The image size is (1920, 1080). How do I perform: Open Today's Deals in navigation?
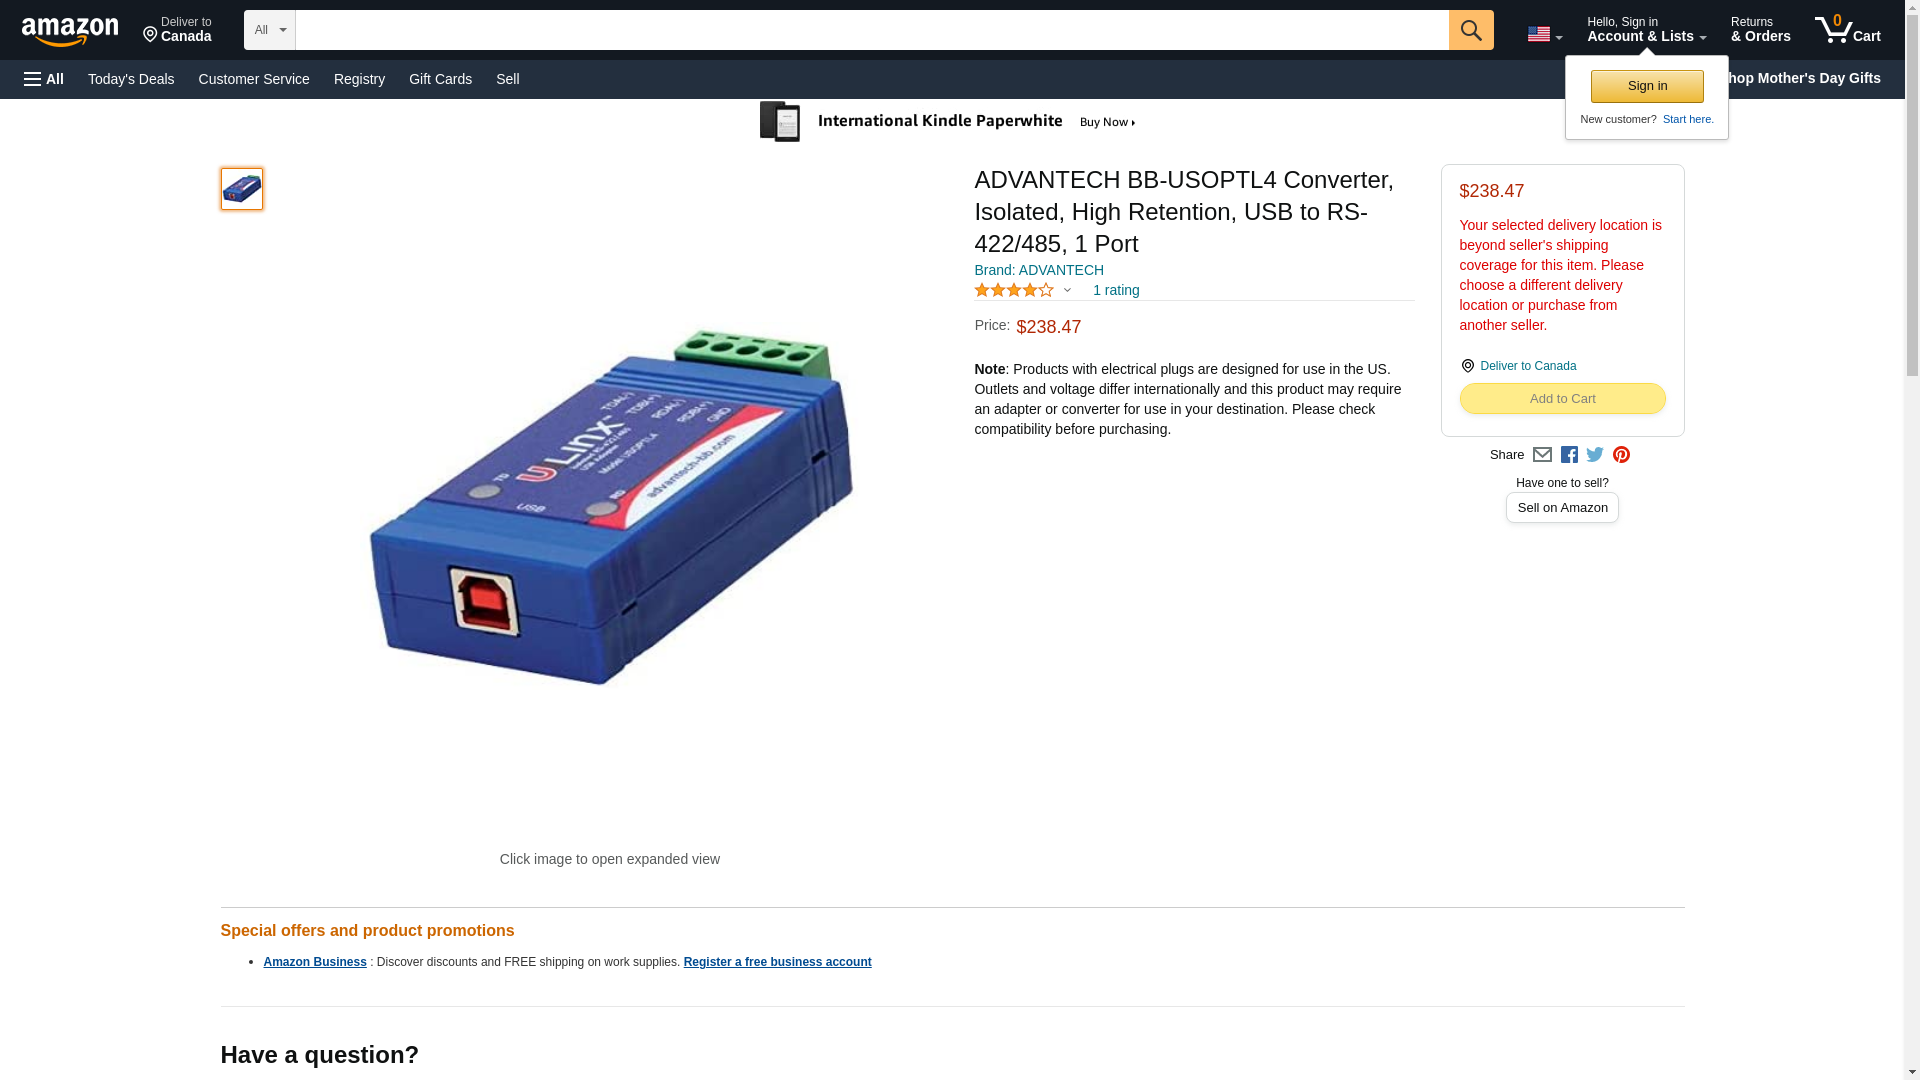click(131, 79)
